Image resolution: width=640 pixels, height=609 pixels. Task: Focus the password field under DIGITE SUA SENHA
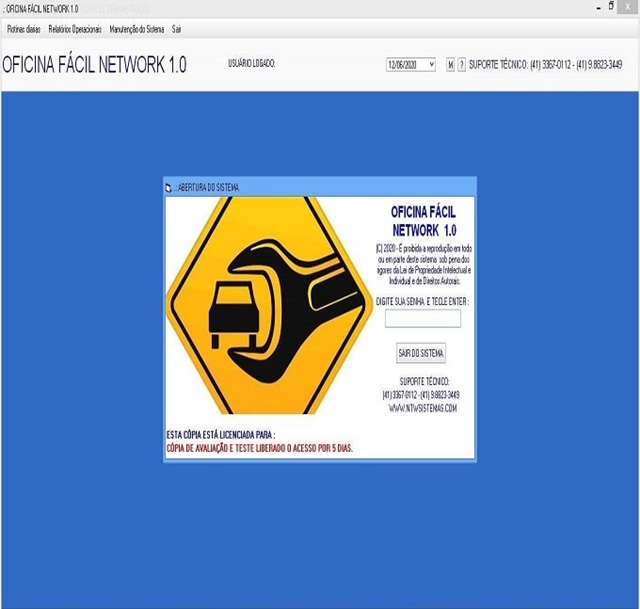coord(422,319)
